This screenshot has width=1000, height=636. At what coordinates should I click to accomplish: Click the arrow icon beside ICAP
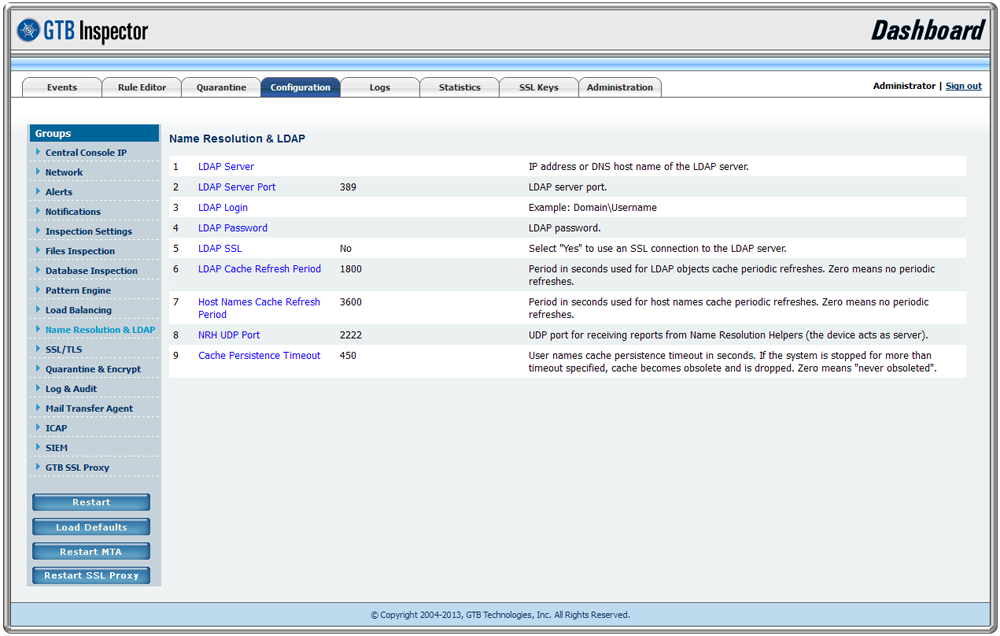coord(38,428)
